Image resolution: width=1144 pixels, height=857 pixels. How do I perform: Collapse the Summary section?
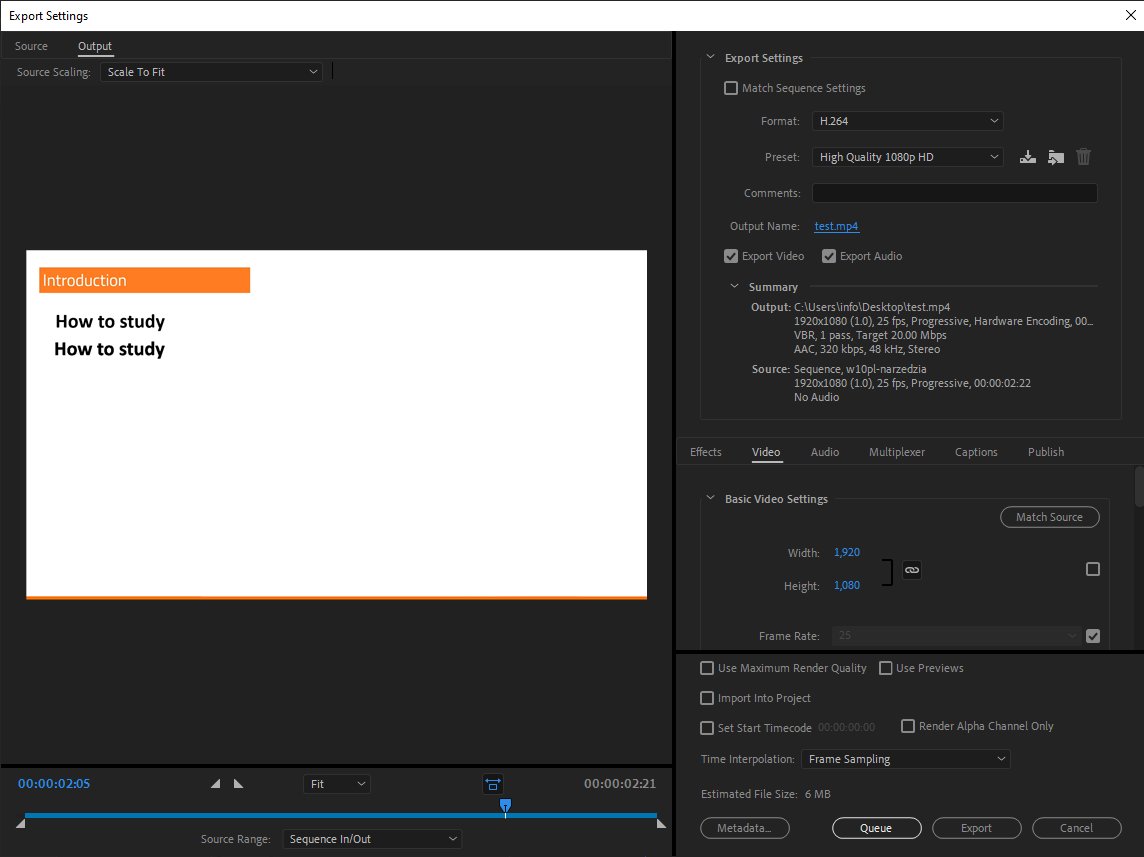click(734, 286)
